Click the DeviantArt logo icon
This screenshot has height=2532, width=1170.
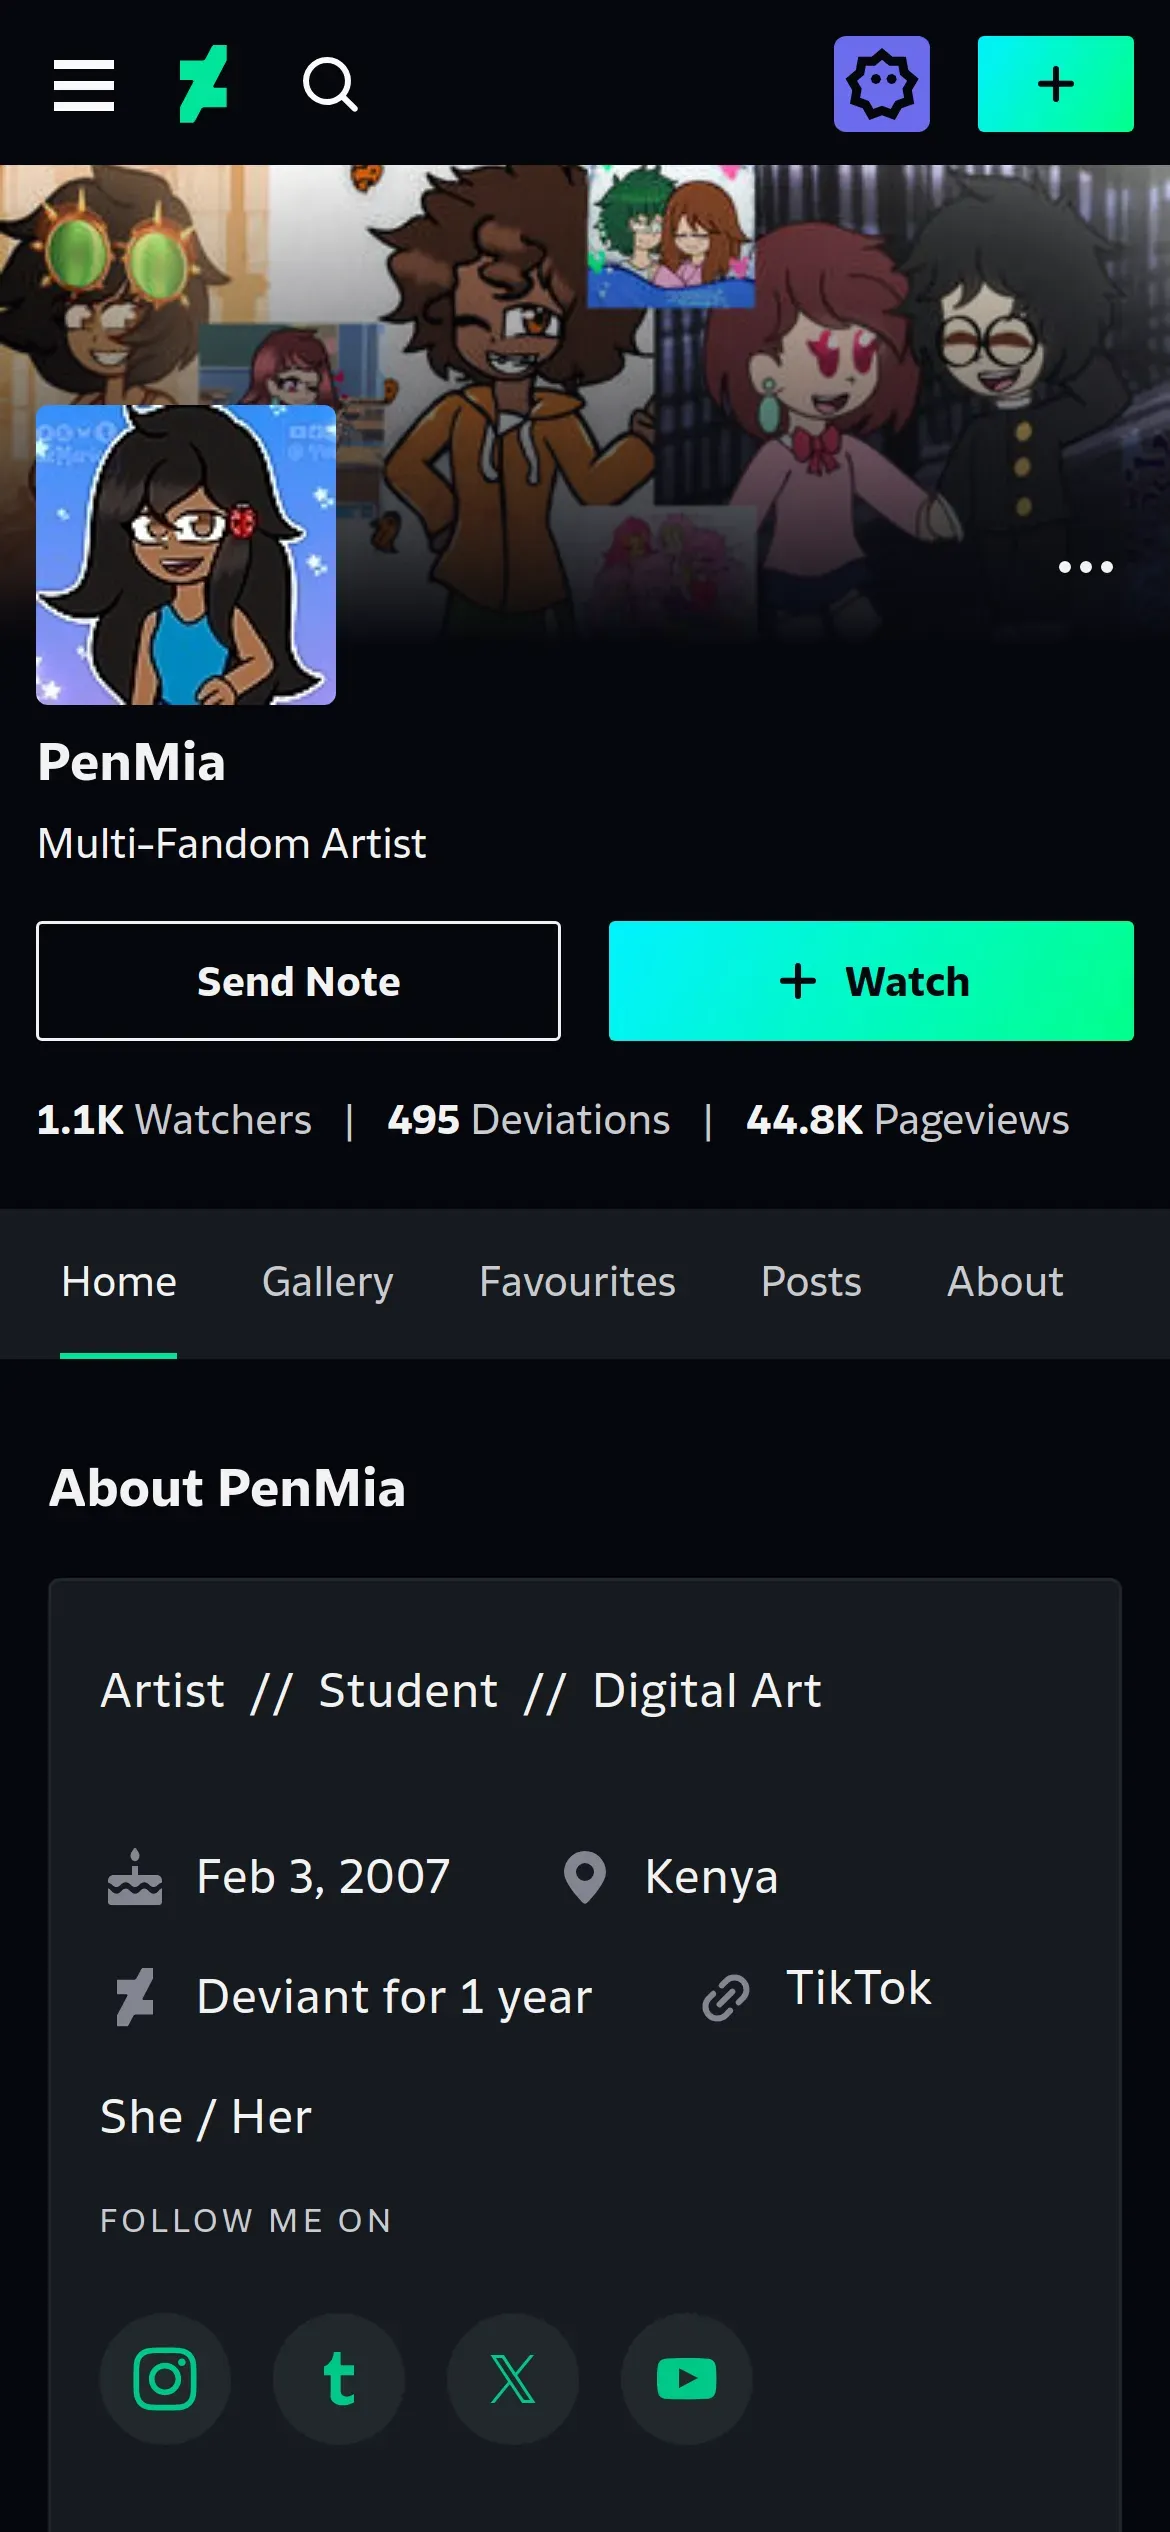204,85
